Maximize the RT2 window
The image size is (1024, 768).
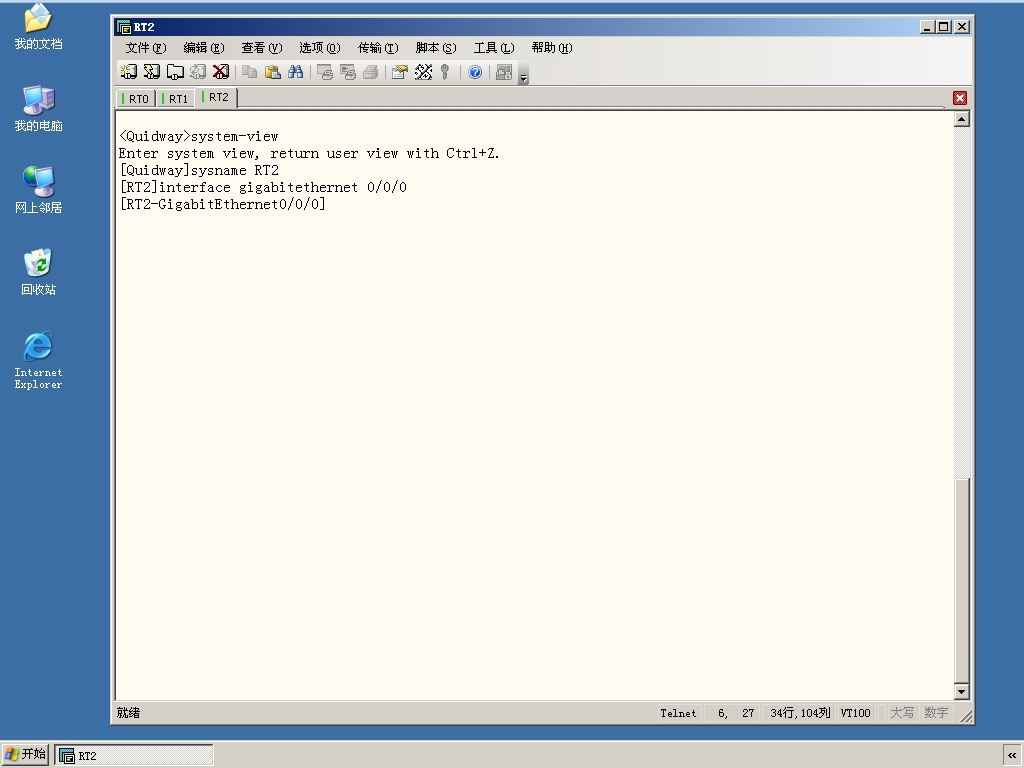[944, 27]
